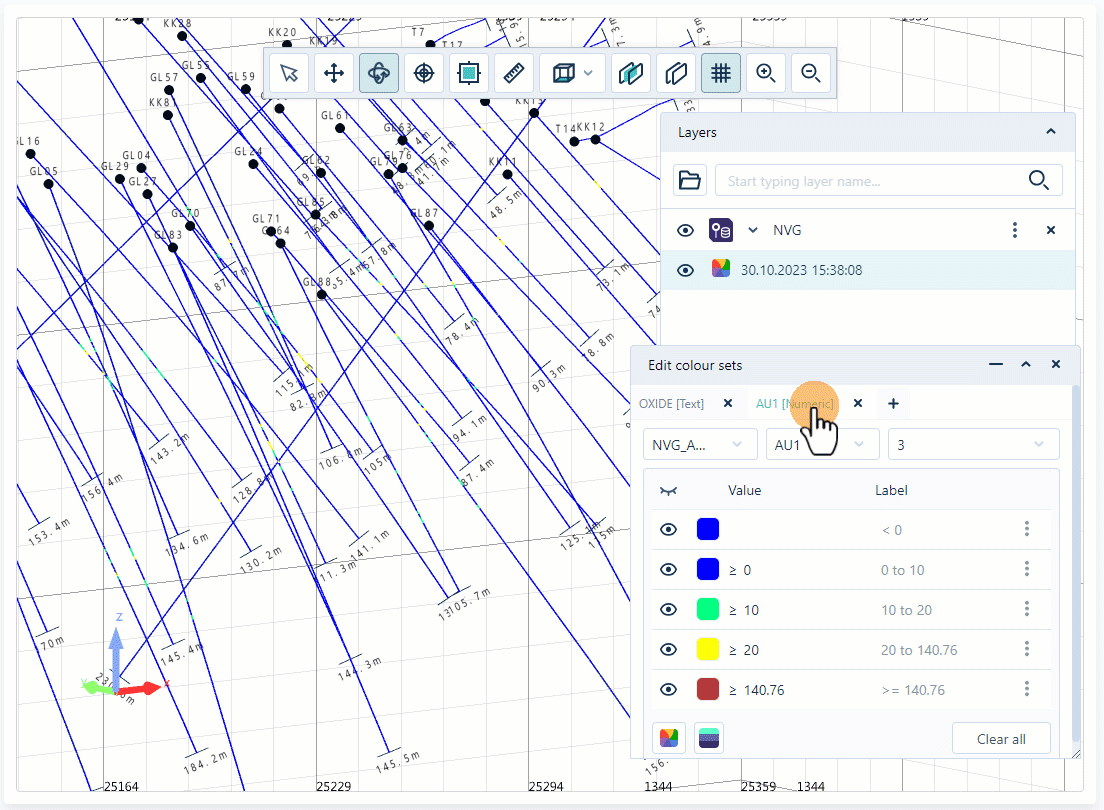Viewport: 1104px width, 810px height.
Task: Toggle the grid display tool
Action: pyautogui.click(x=721, y=72)
